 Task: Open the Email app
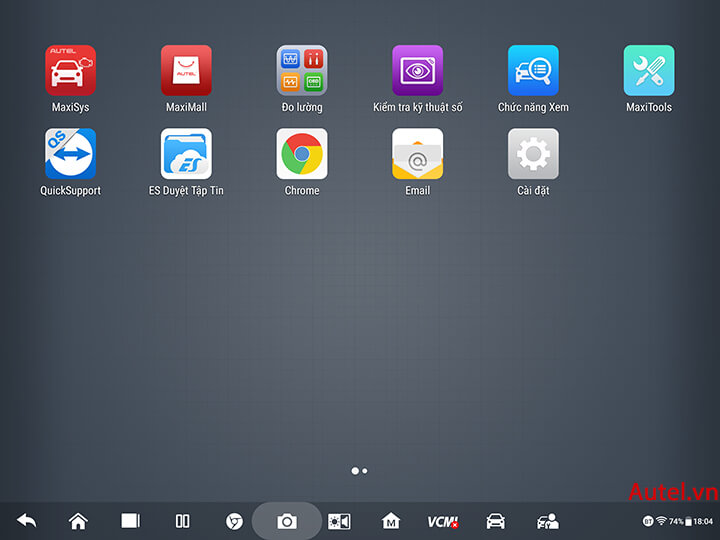pyautogui.click(x=417, y=153)
